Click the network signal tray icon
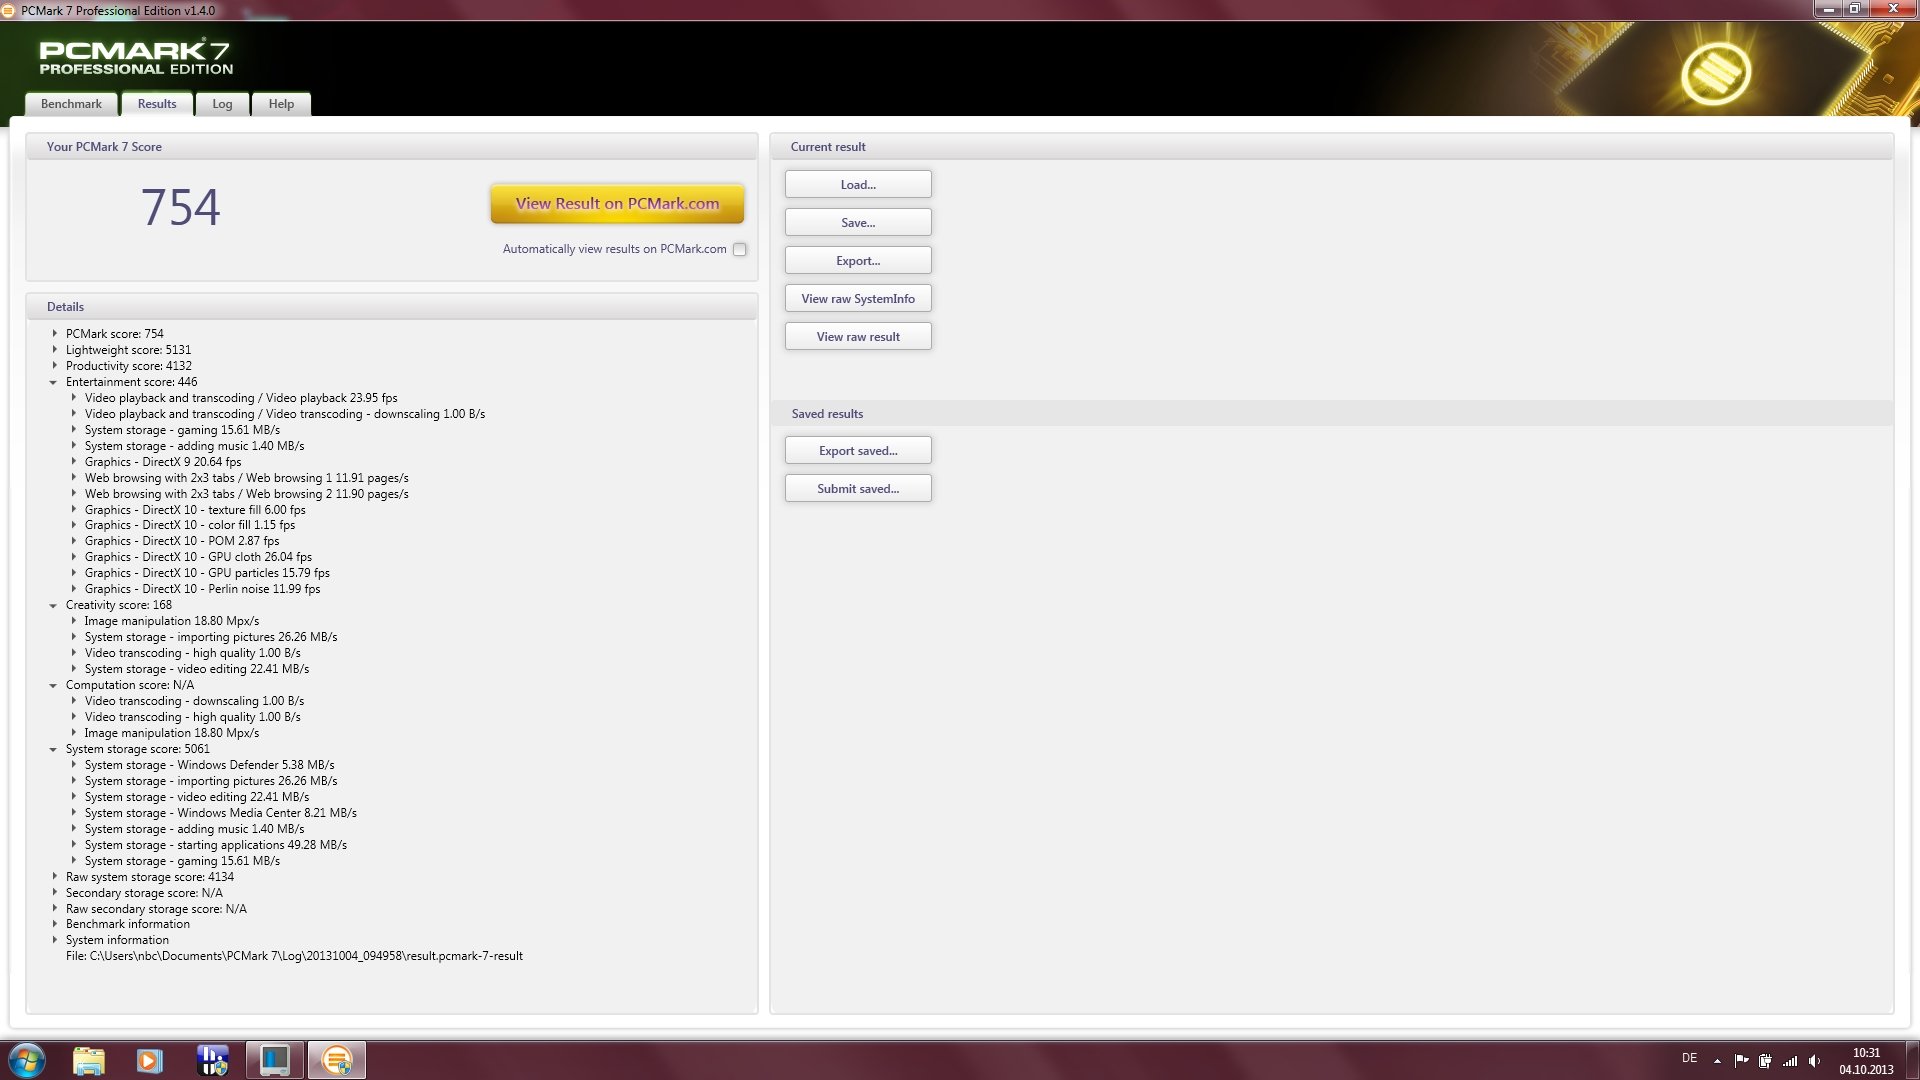1920x1080 pixels. [1790, 1061]
